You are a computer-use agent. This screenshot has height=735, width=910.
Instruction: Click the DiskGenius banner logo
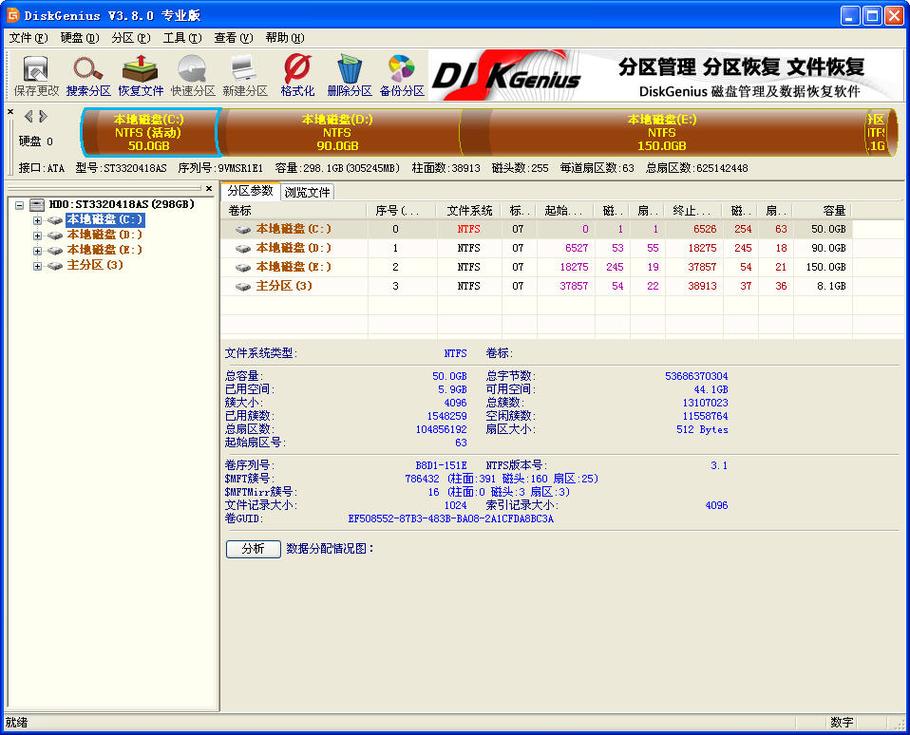(507, 77)
